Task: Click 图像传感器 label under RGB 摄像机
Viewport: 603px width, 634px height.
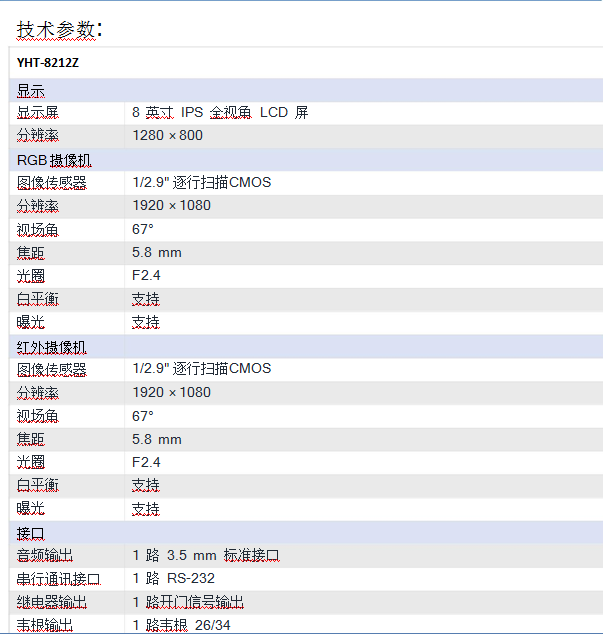Action: (x=52, y=182)
